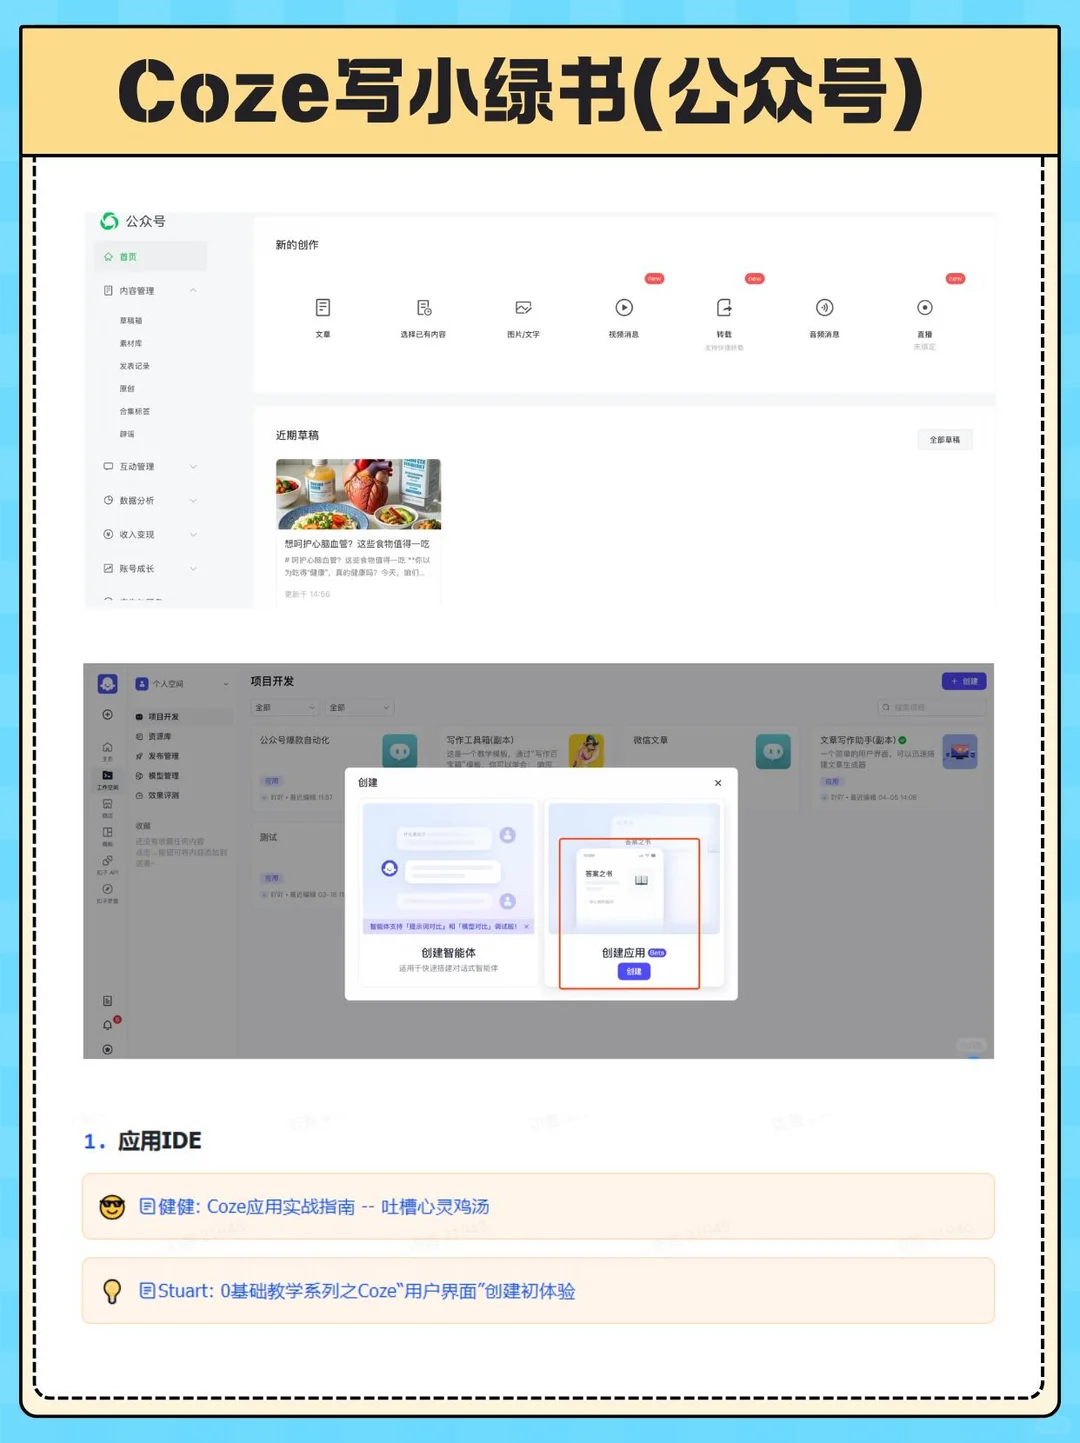Open 发表记录 under 内容管理
The image size is (1080, 1443).
click(135, 366)
